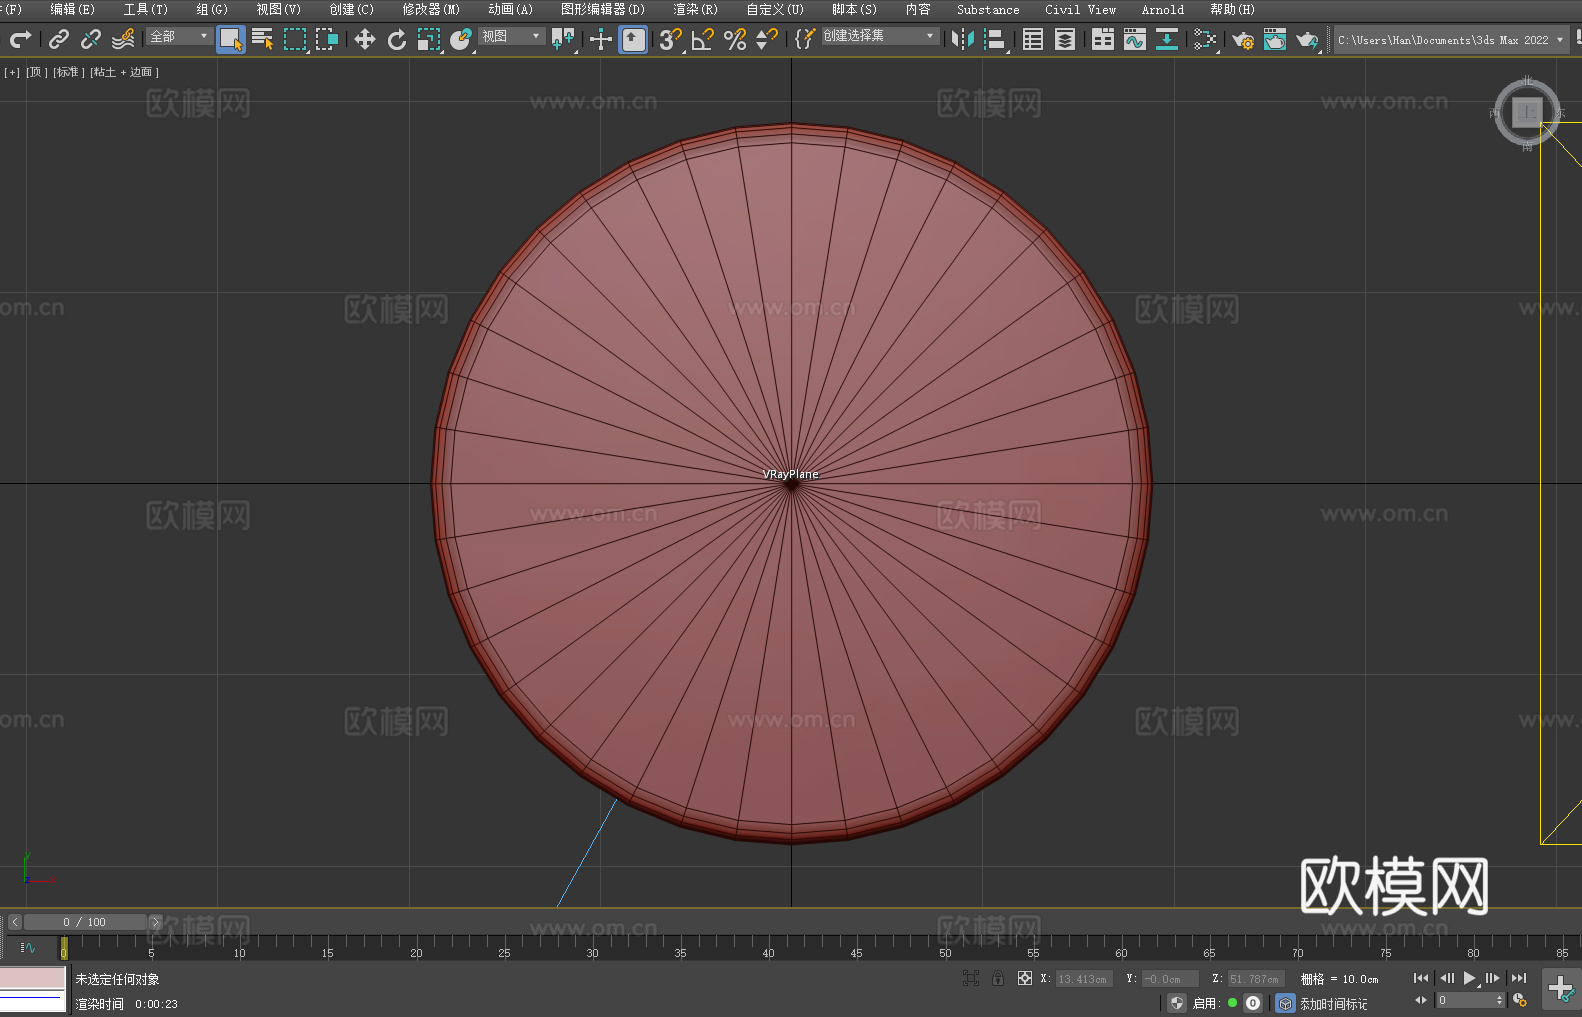
Task: Open the 工具(T) menu
Action: tap(145, 9)
